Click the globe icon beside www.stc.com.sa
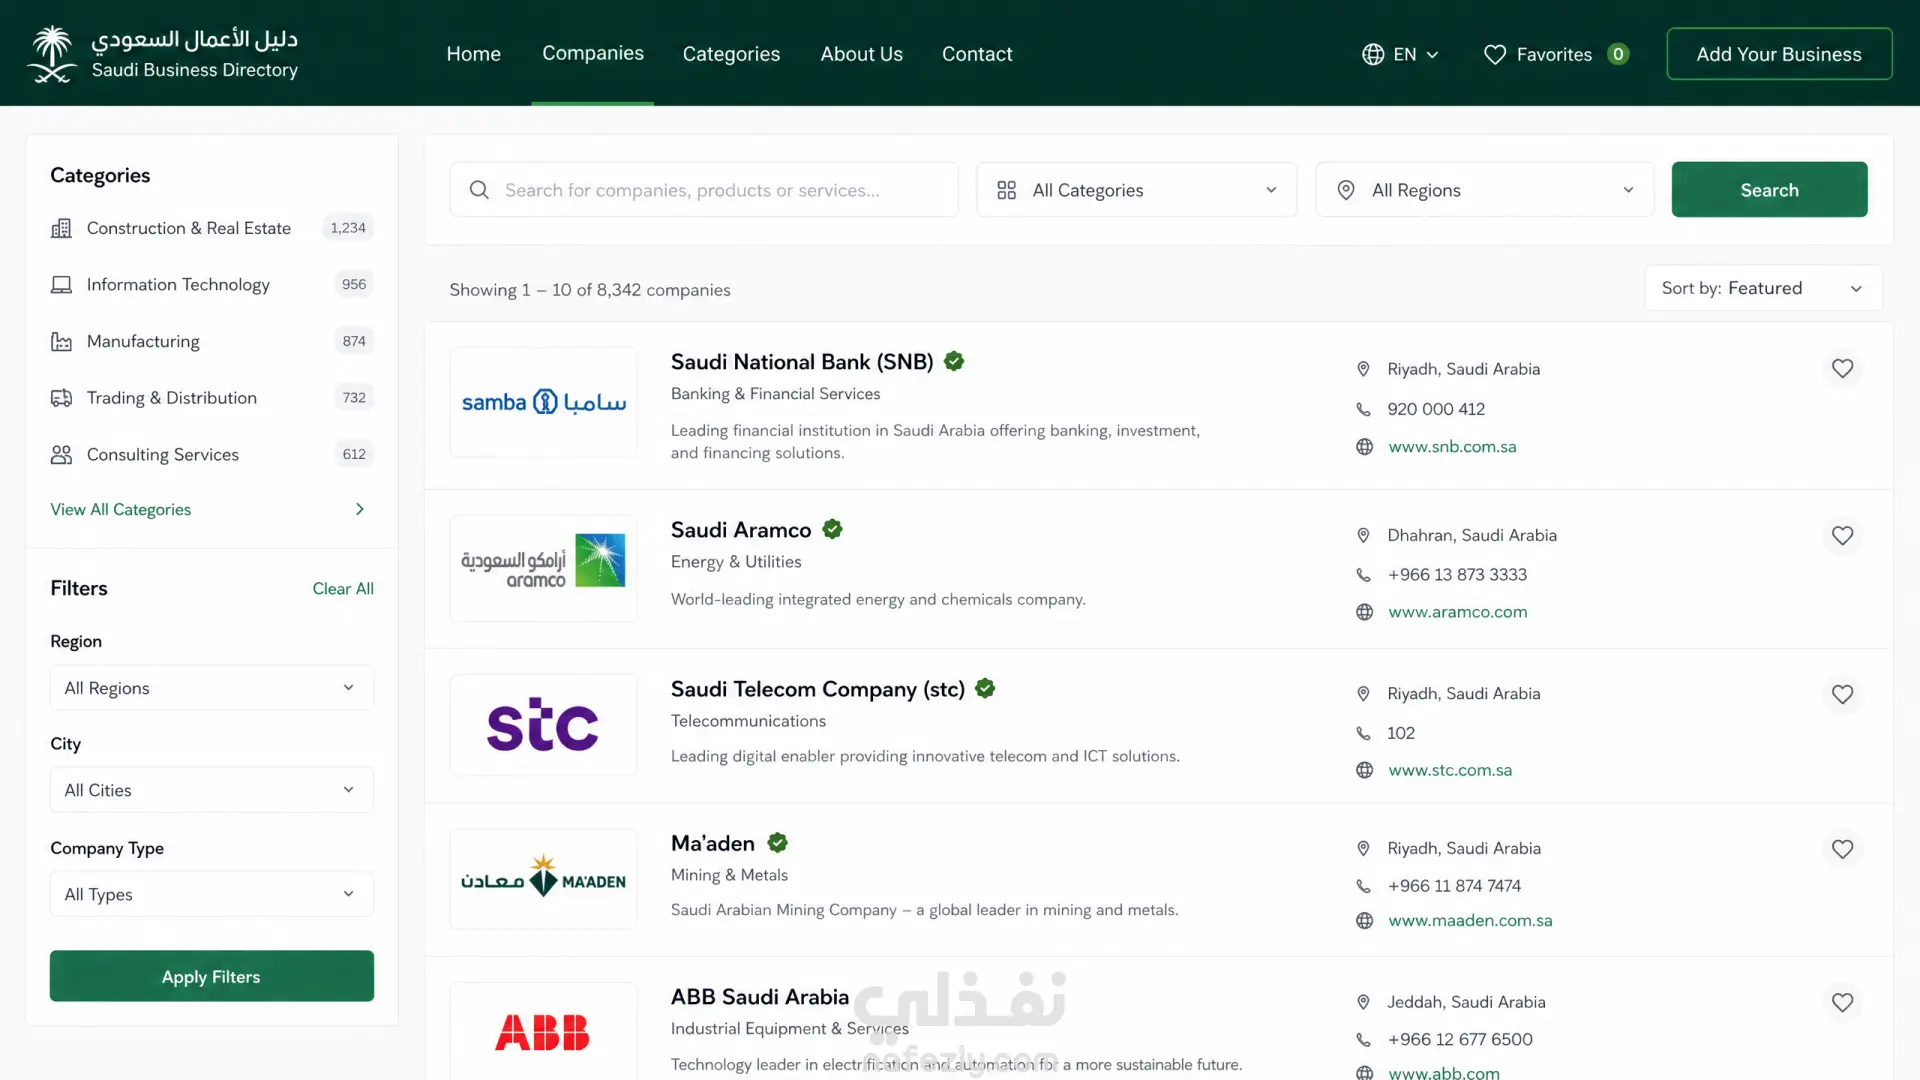Screen dimensions: 1920x1080 1364,770
